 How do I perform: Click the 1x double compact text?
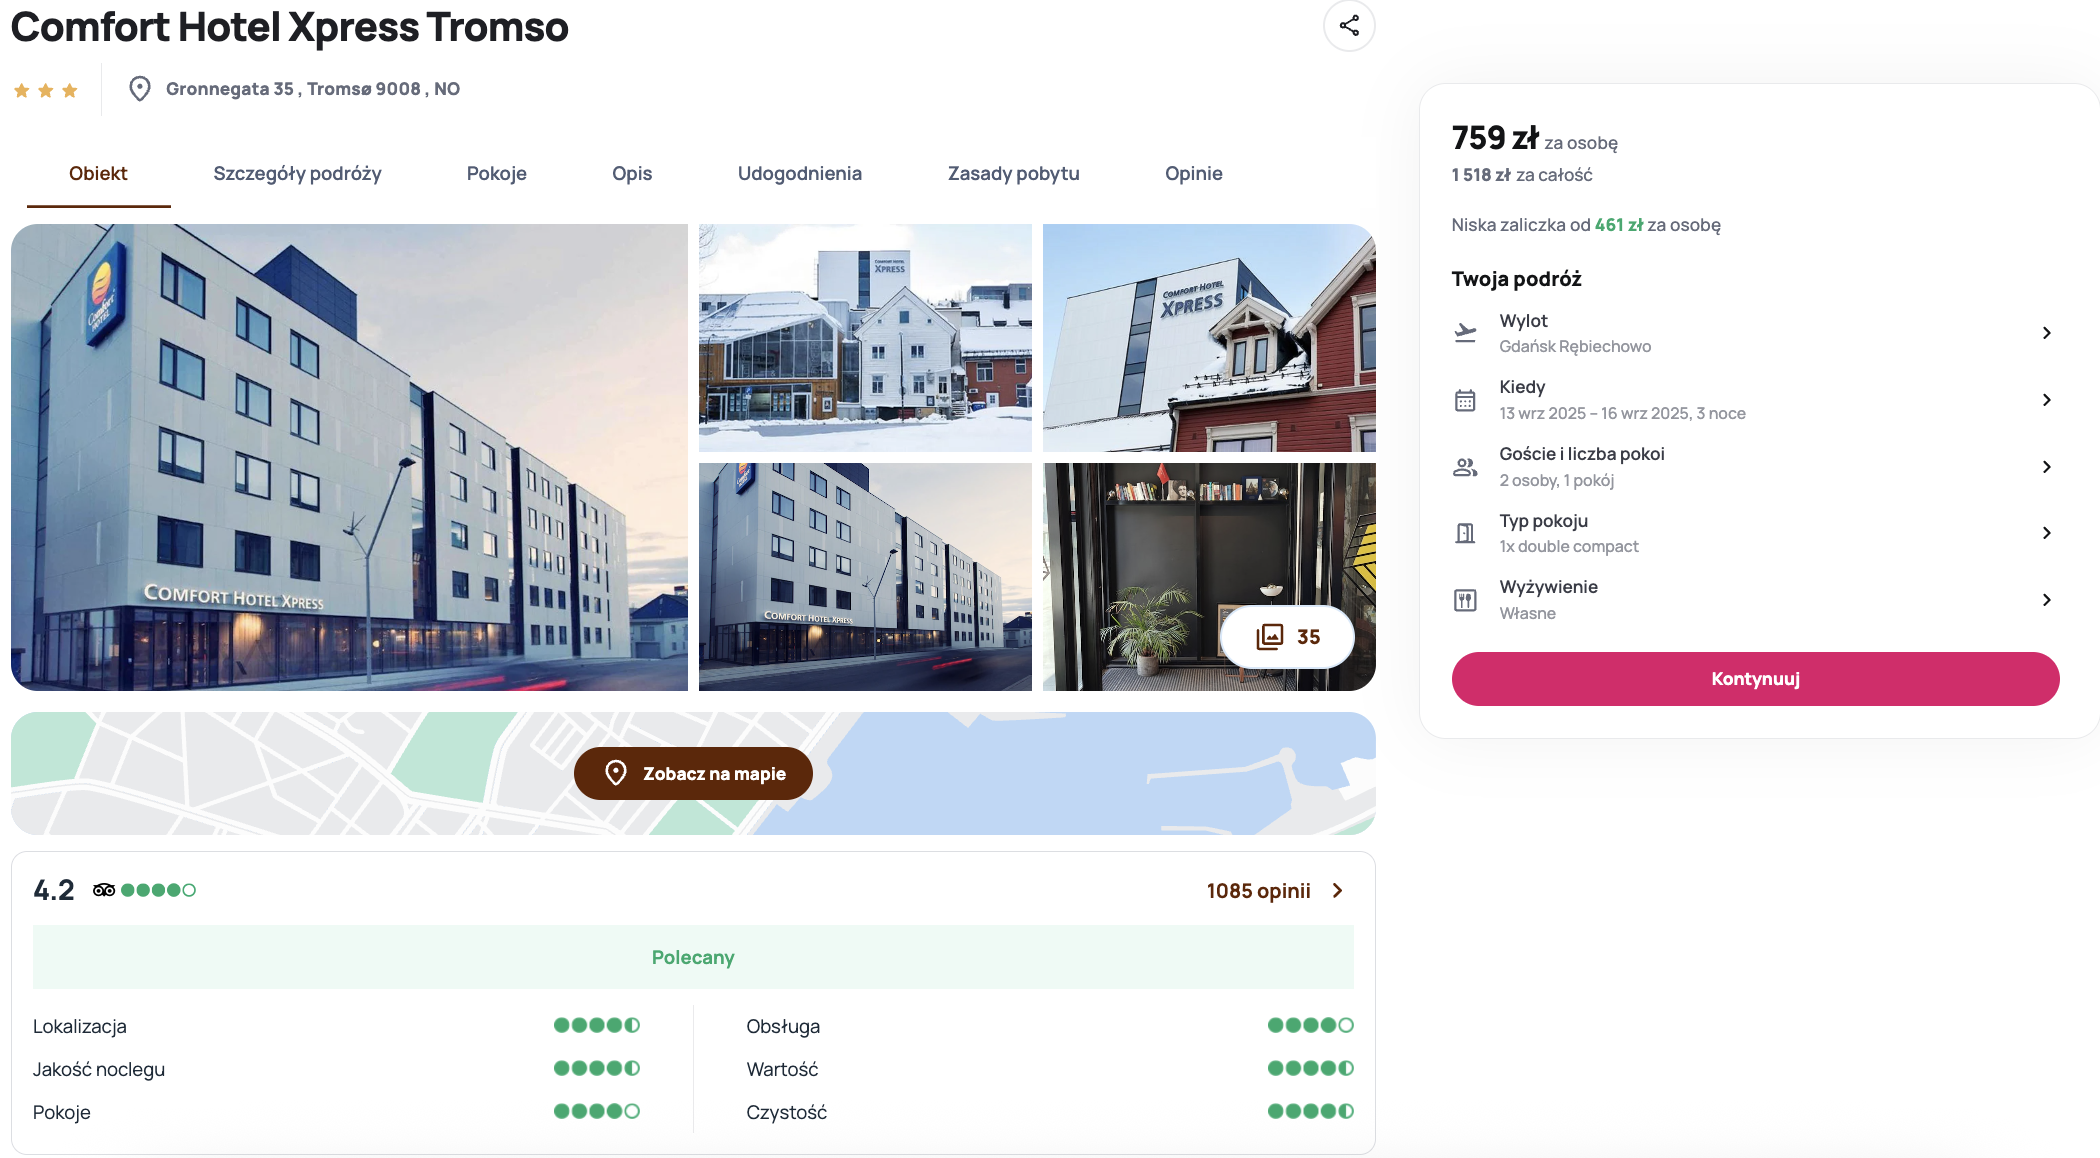pos(1569,547)
